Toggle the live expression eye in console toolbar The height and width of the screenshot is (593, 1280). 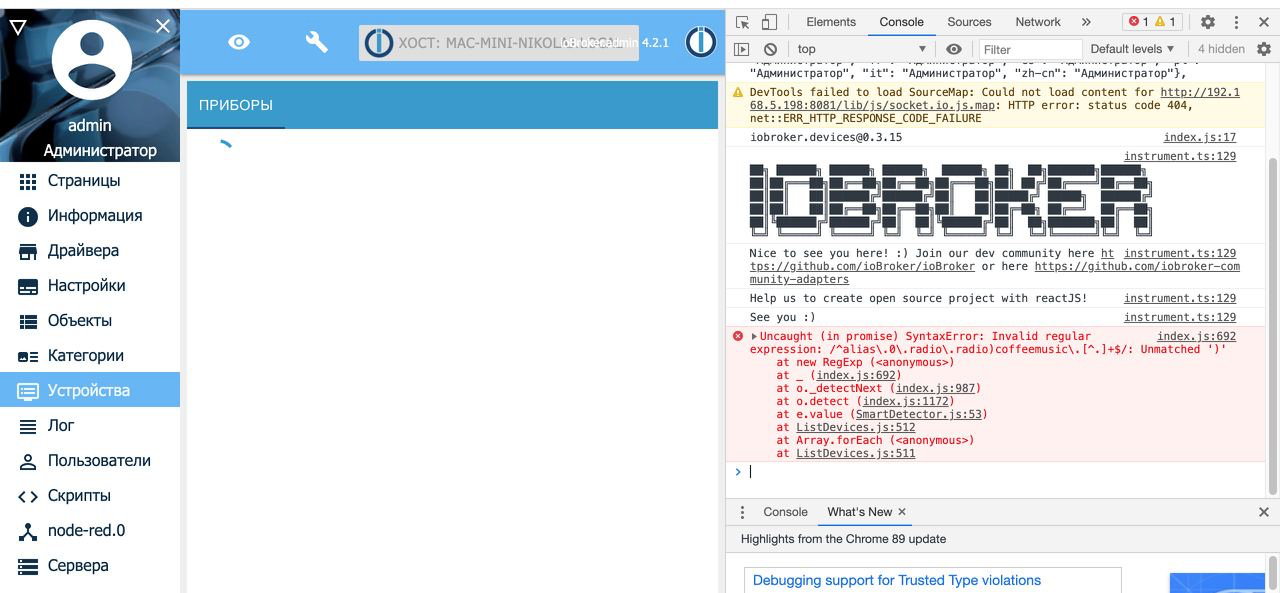point(953,48)
